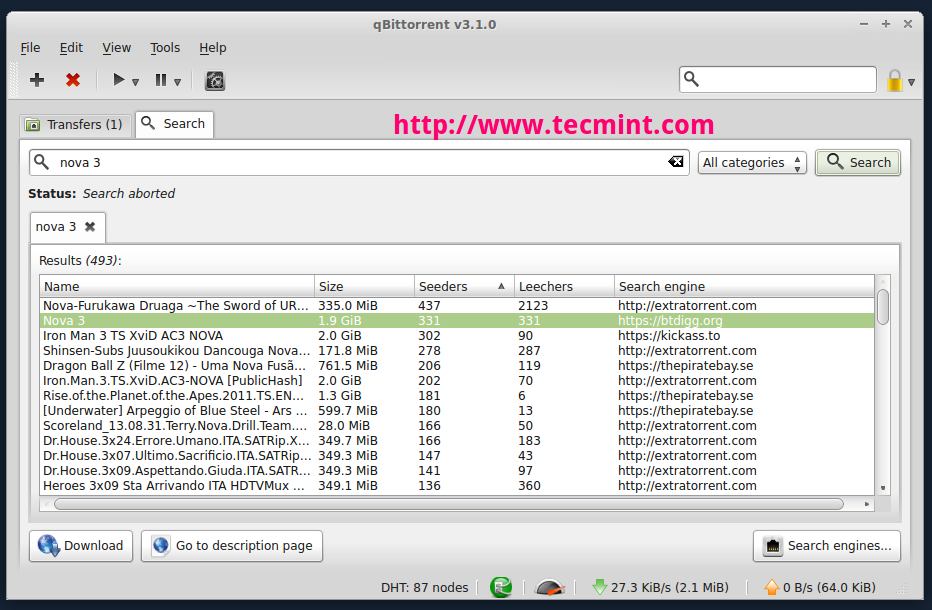Clear the search query text
This screenshot has width=932, height=610.
click(675, 162)
